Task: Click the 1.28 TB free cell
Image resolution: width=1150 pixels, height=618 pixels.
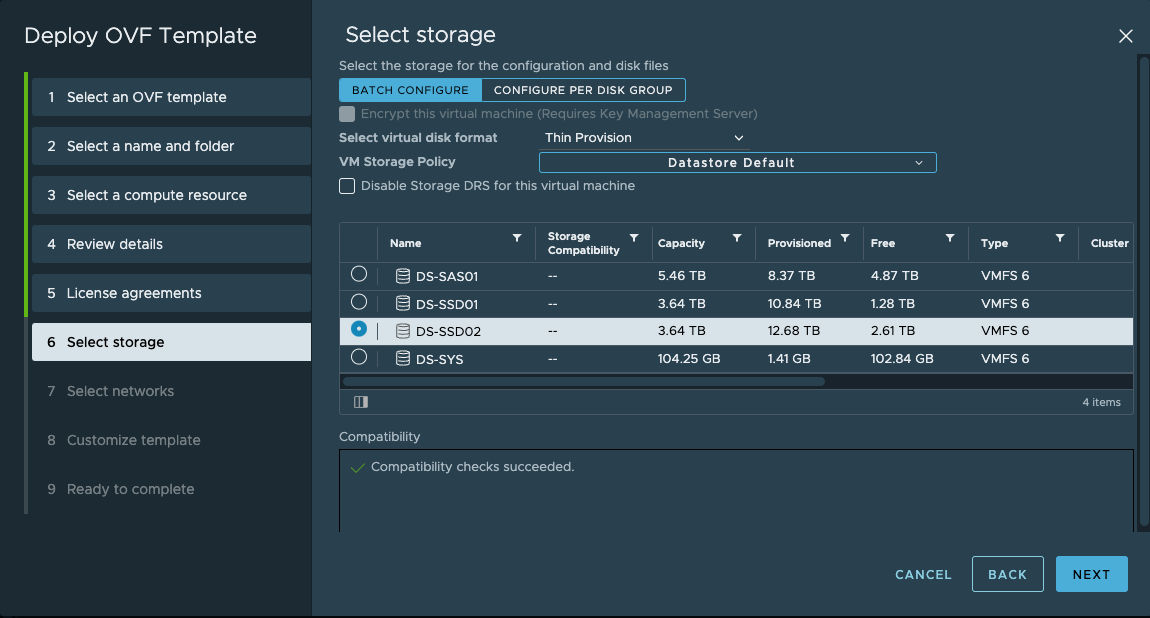Action: point(893,304)
